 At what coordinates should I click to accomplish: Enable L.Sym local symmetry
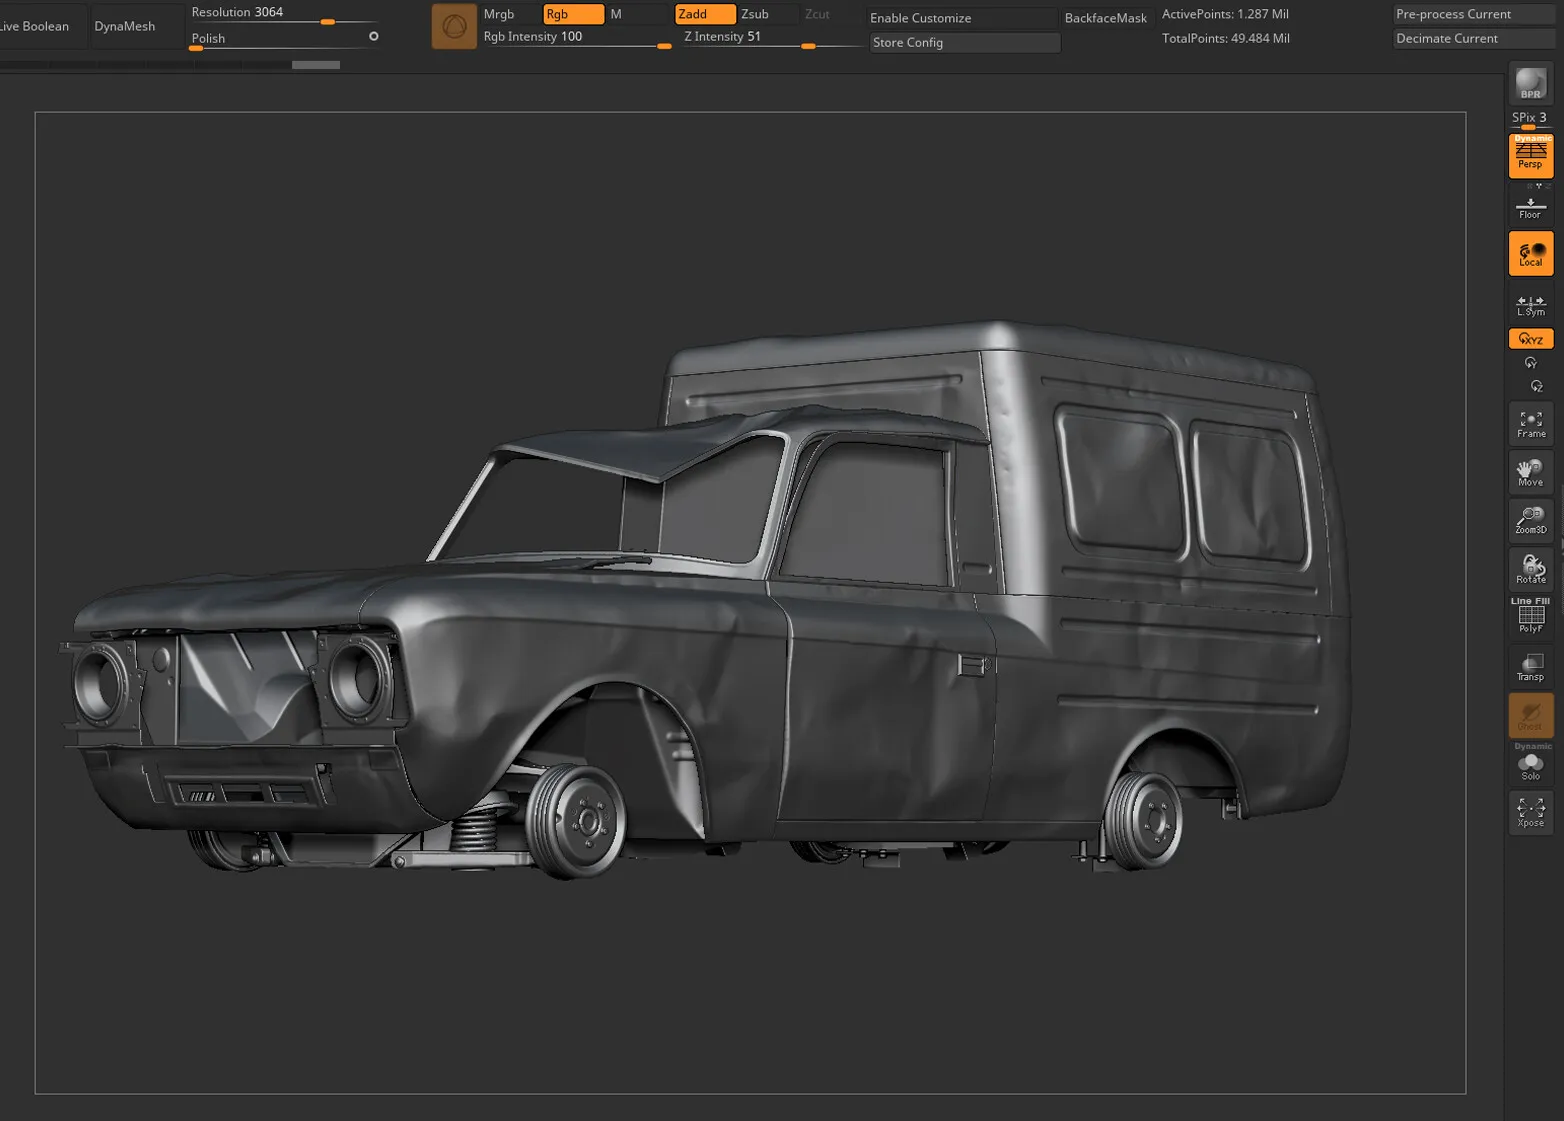point(1530,305)
